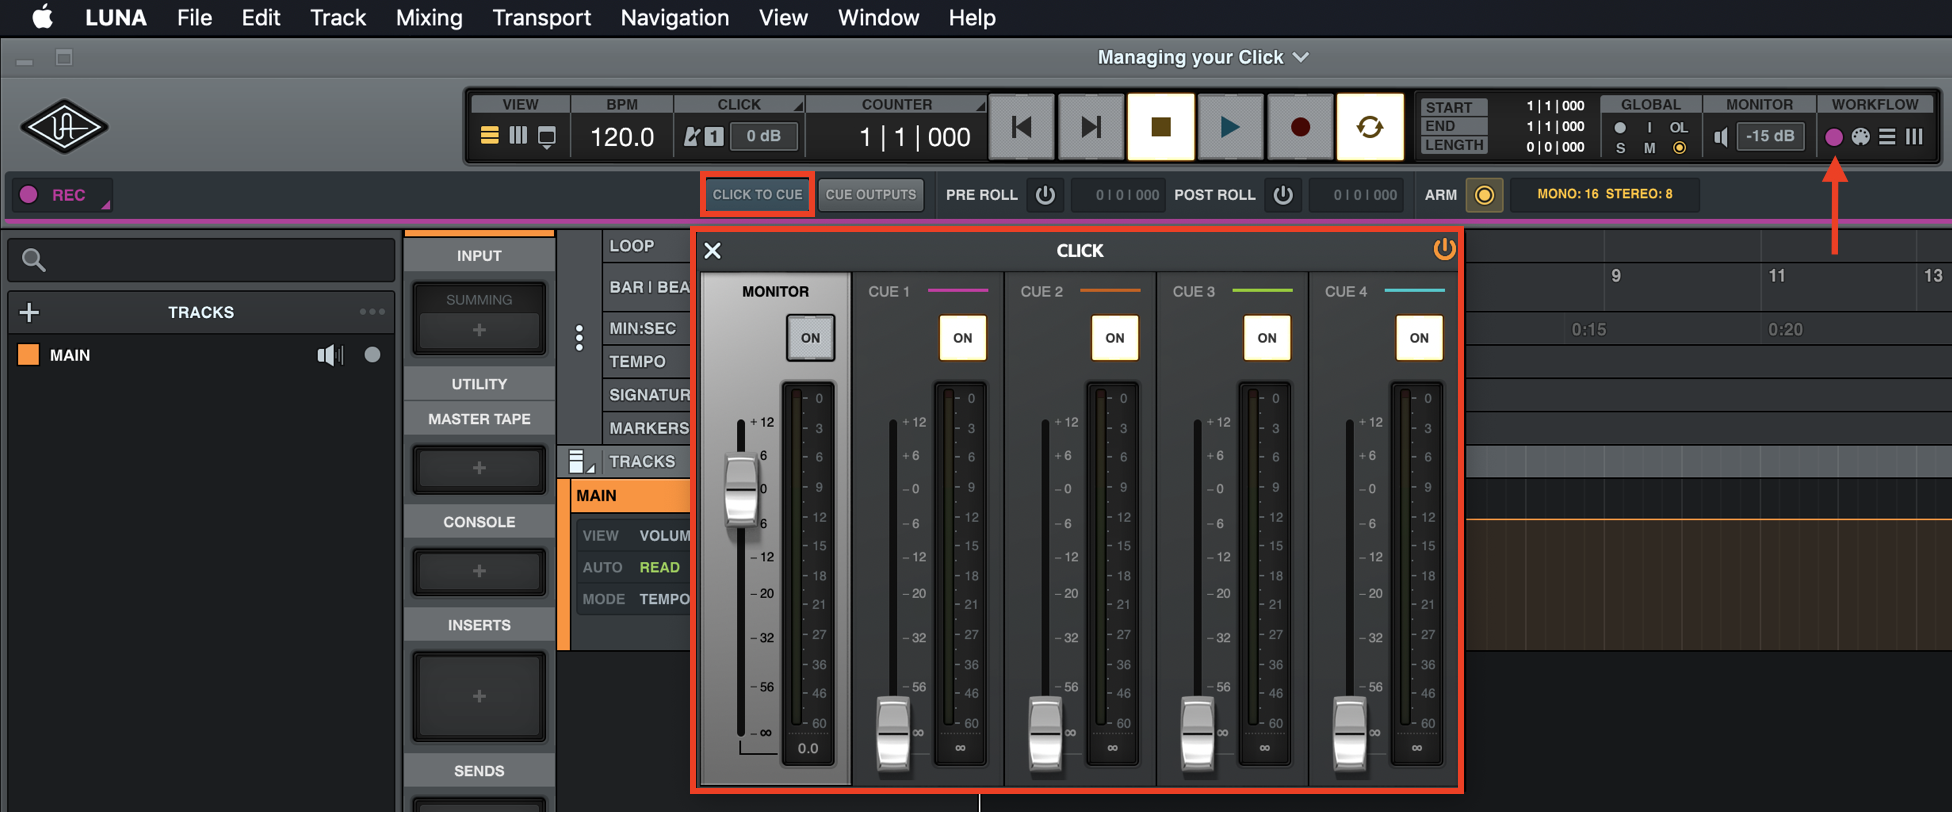Start recording with the transport record button
This screenshot has width=1952, height=814.
click(x=1300, y=127)
